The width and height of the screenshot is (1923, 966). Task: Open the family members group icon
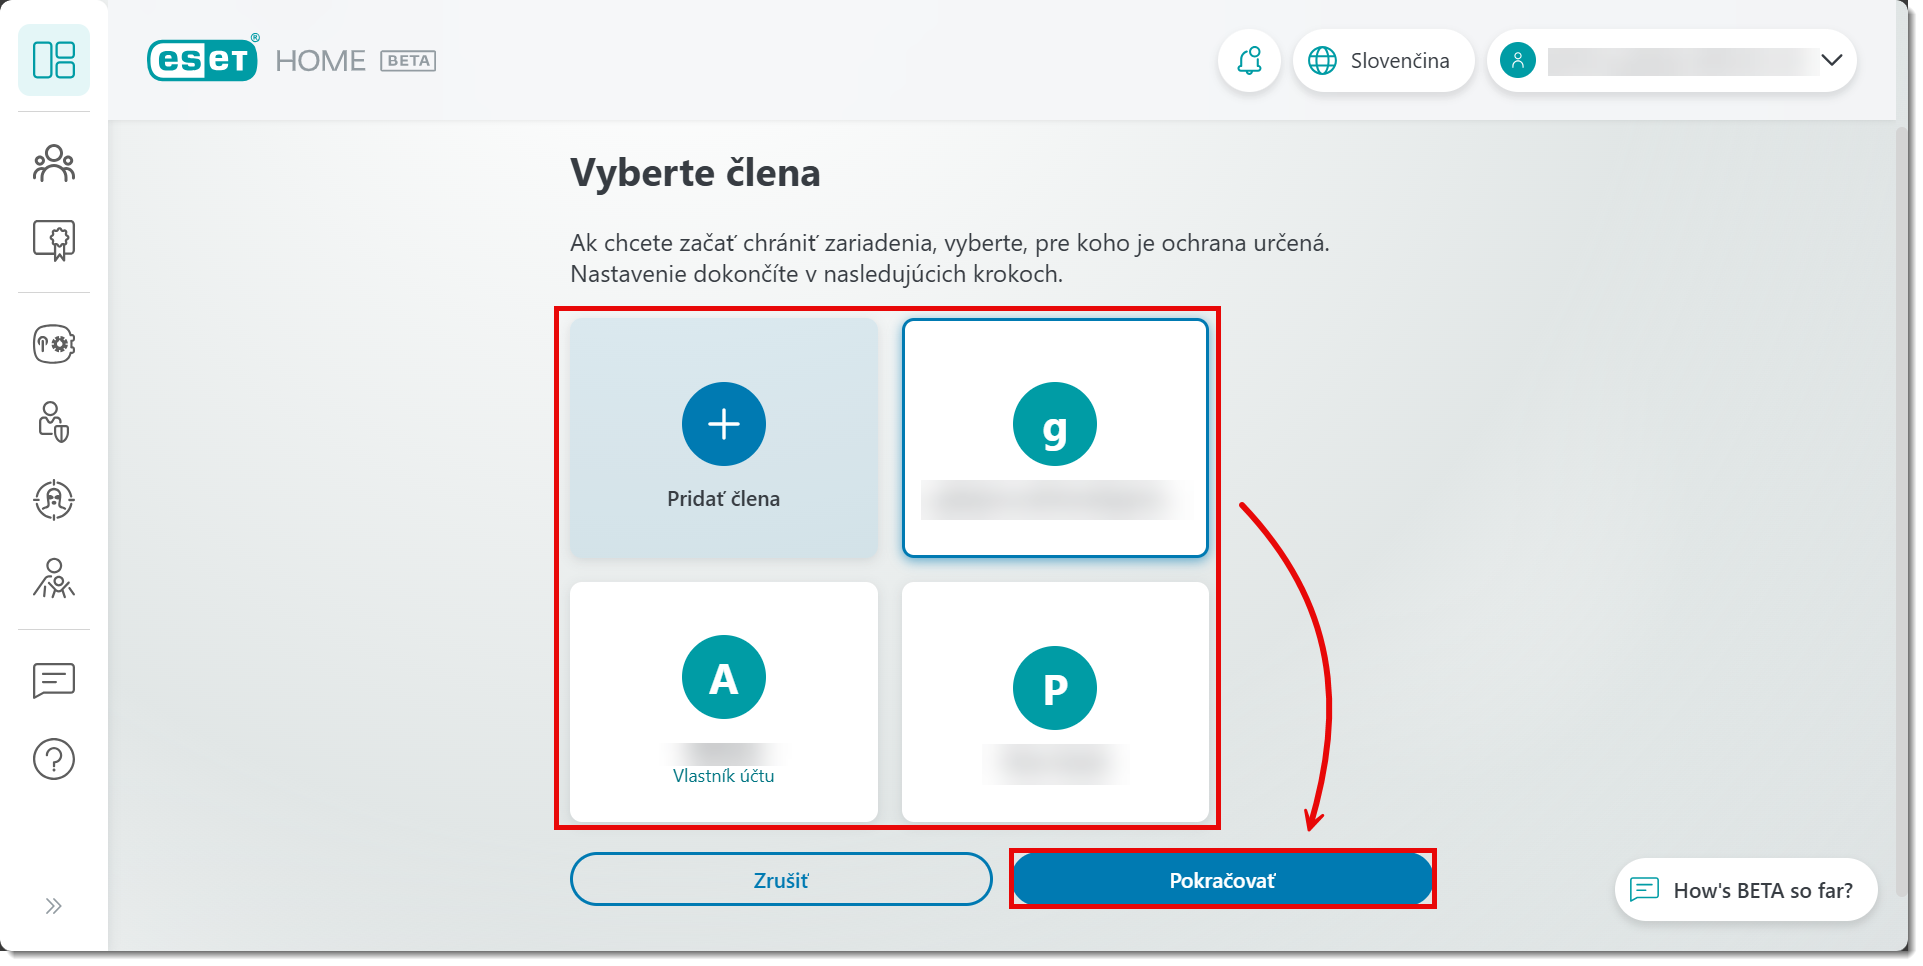coord(54,164)
